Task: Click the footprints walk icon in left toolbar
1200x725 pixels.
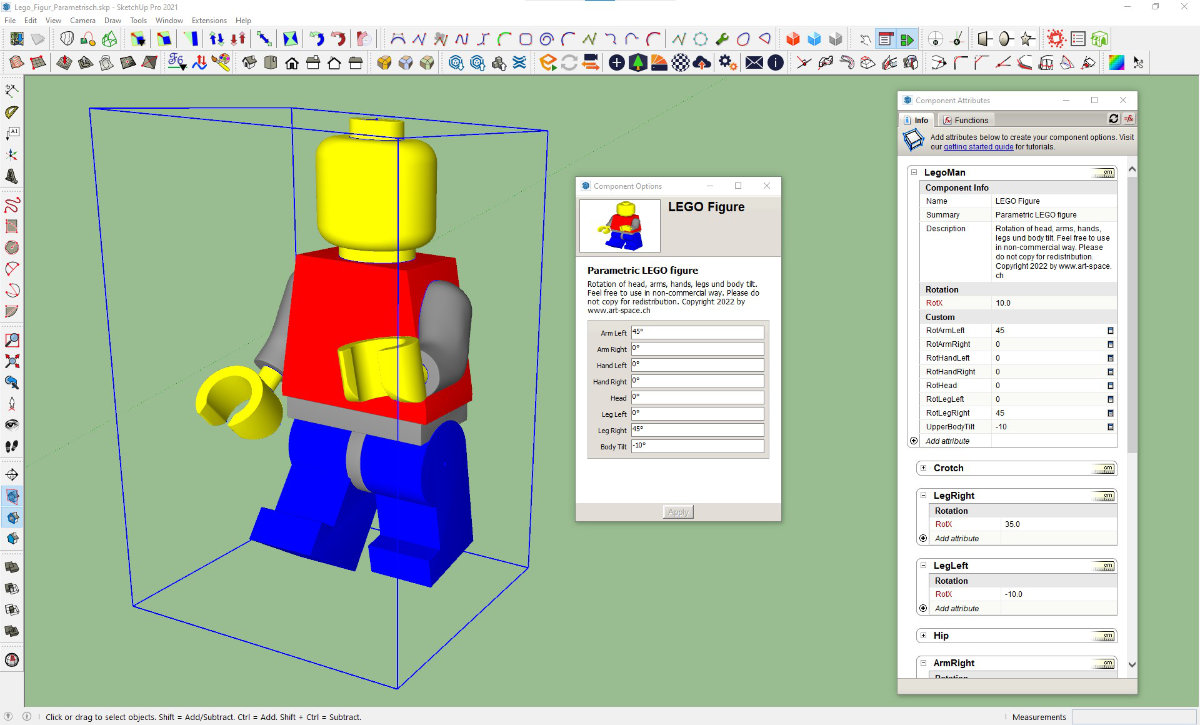Action: 12,446
